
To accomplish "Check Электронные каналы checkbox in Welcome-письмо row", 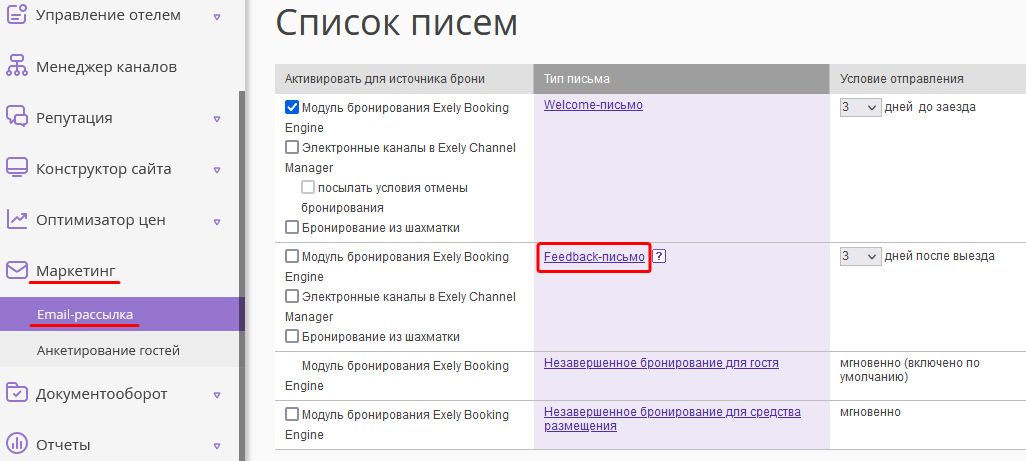I will (x=292, y=148).
